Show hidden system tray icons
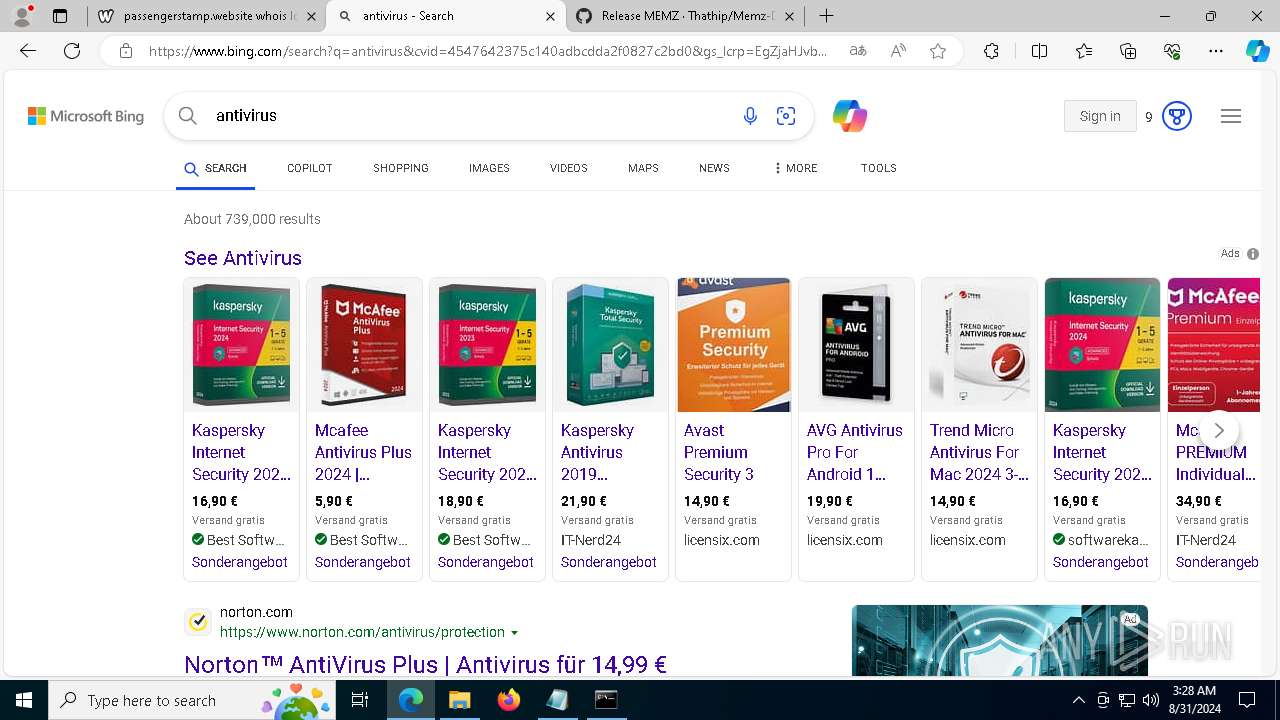Viewport: 1280px width, 720px height. 1078,700
